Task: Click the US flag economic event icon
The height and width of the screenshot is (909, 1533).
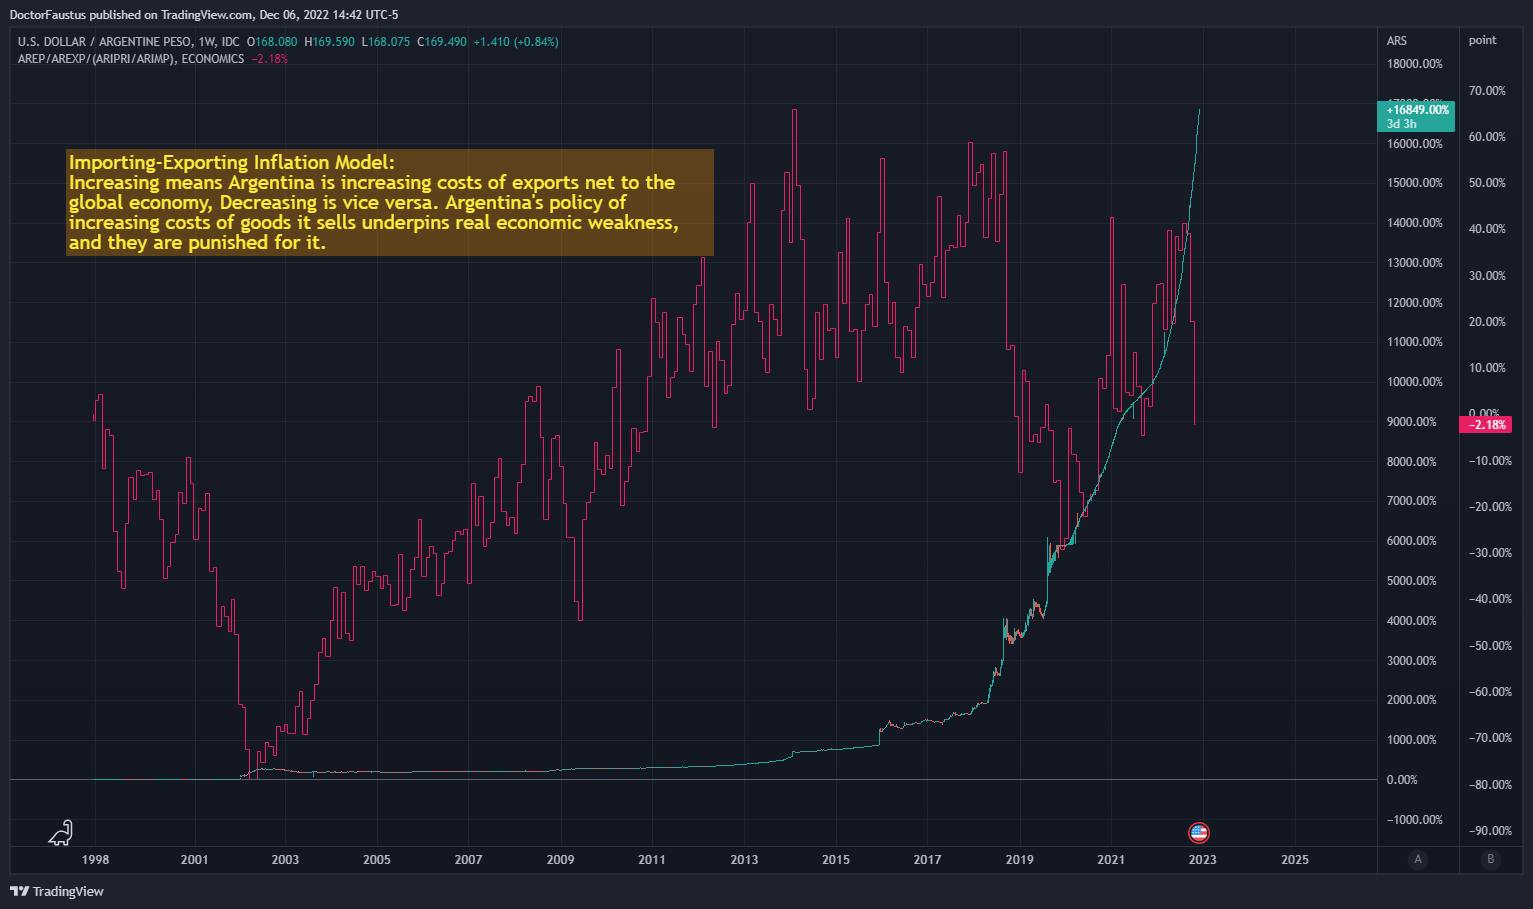Action: click(x=1198, y=832)
